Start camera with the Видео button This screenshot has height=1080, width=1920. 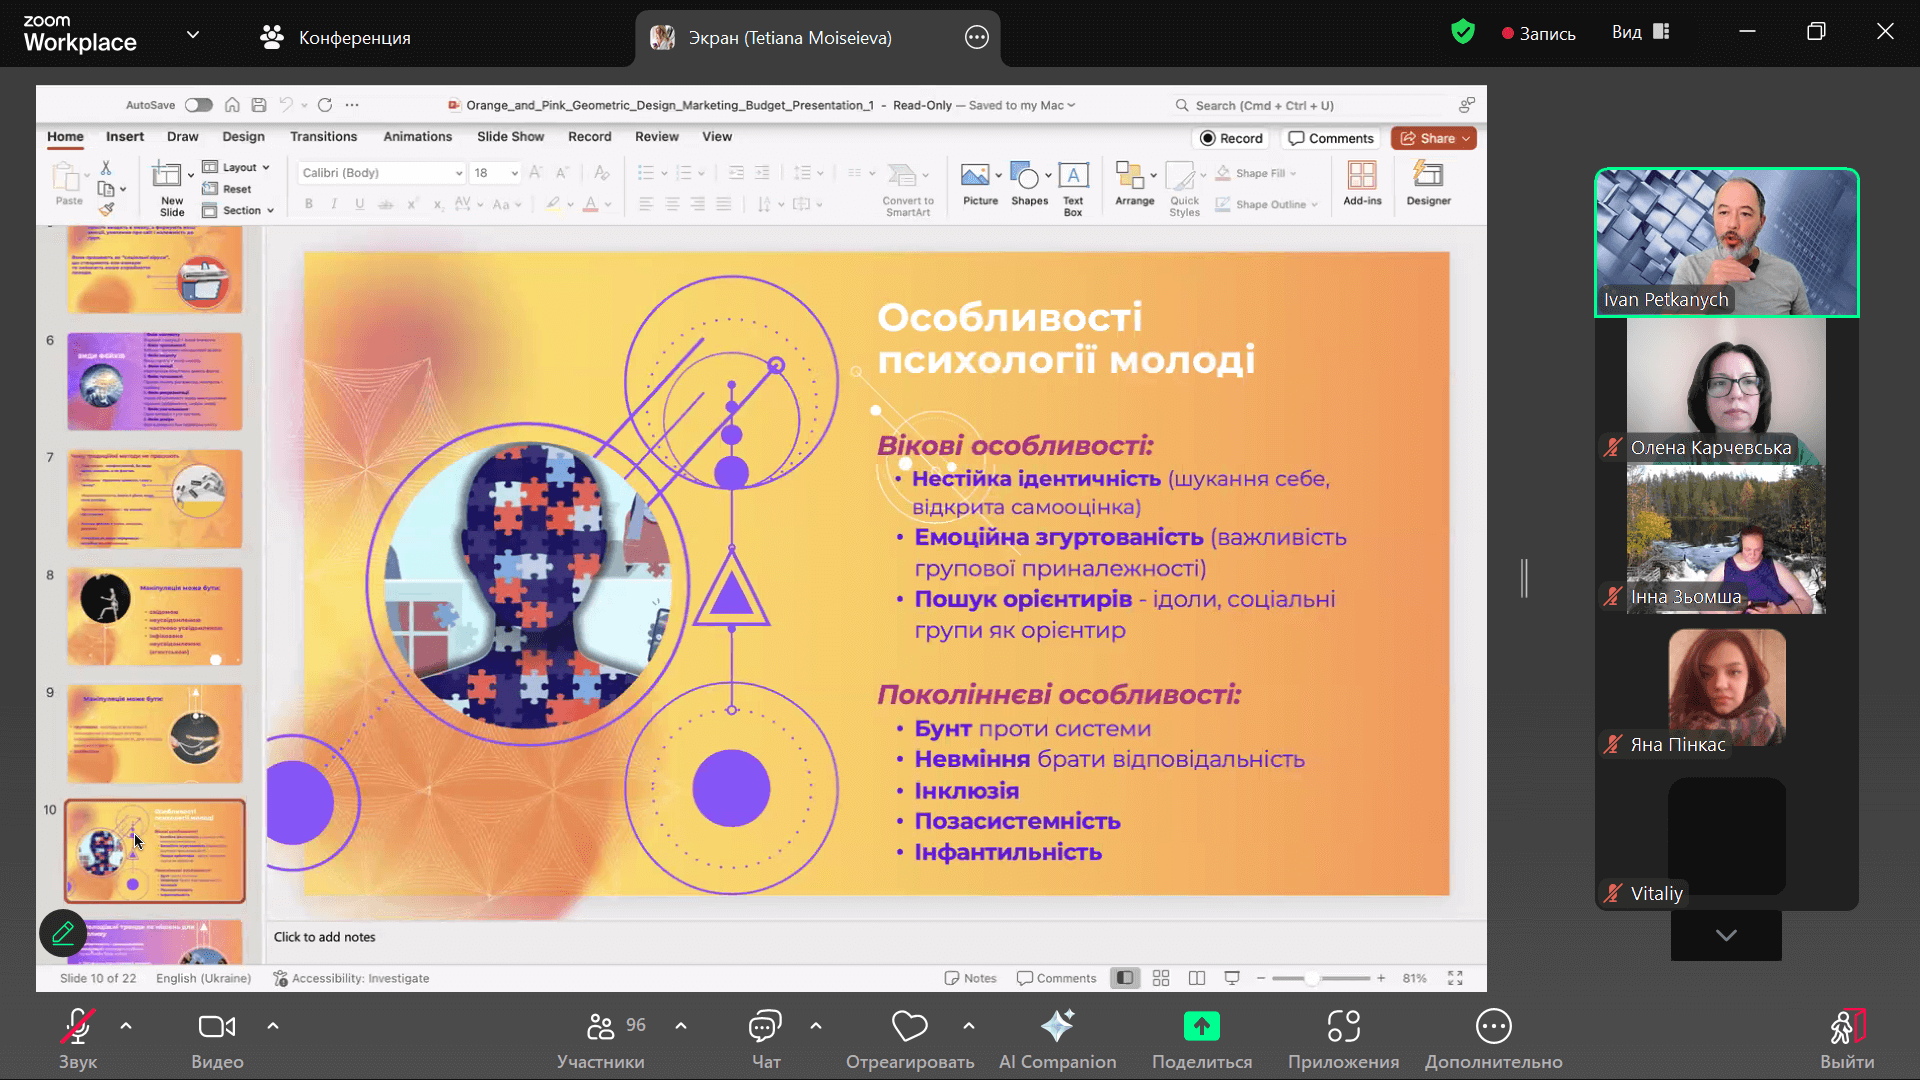(217, 1039)
